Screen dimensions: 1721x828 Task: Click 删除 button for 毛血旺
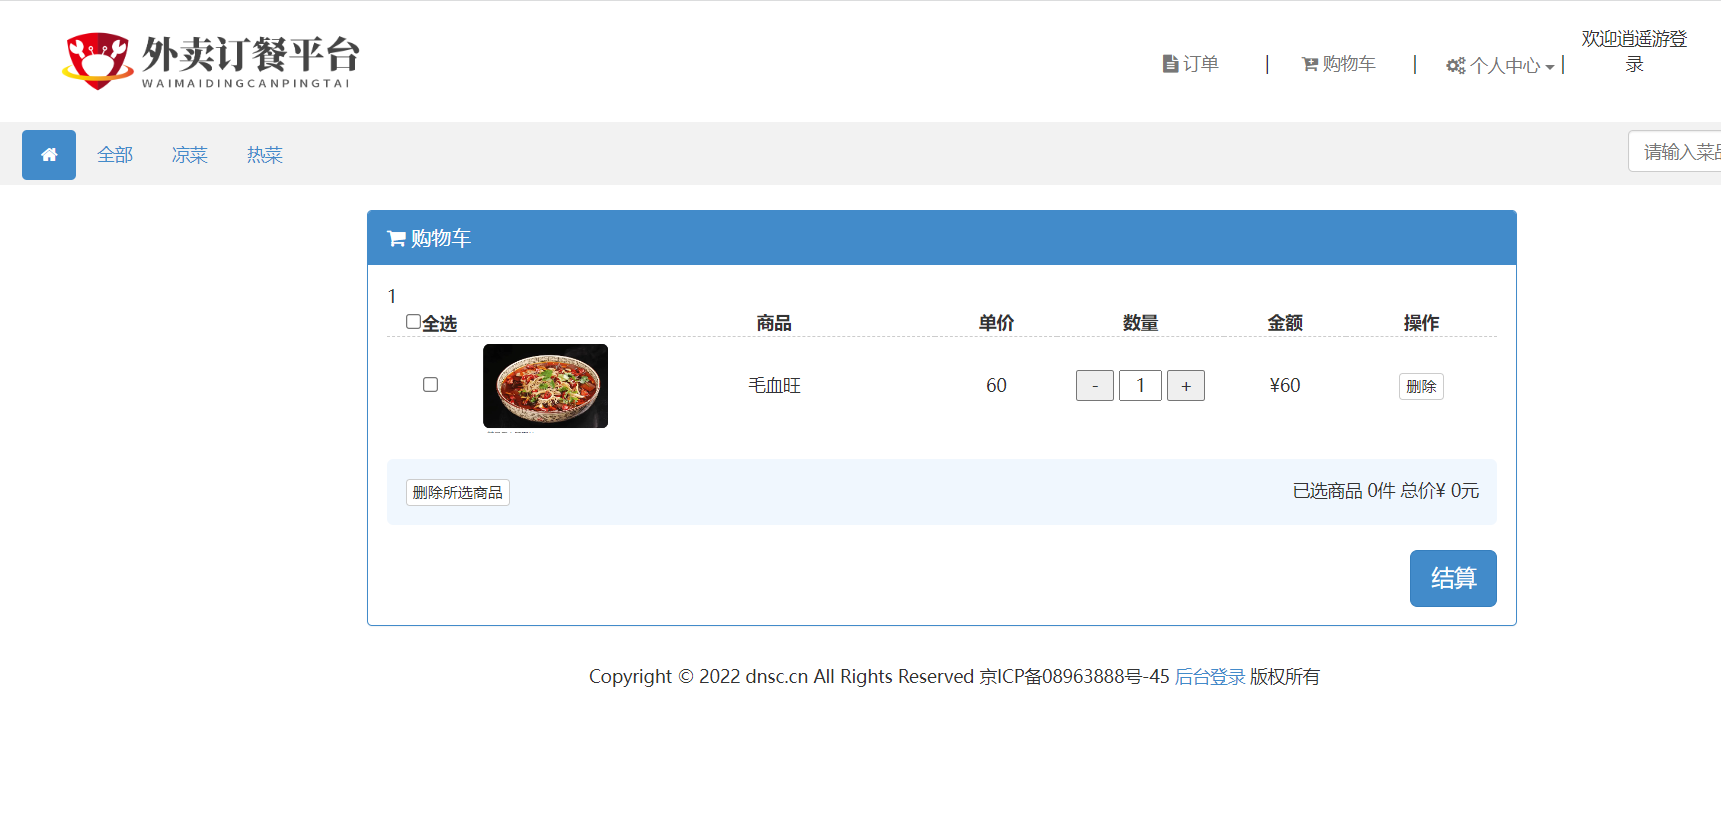click(1421, 386)
